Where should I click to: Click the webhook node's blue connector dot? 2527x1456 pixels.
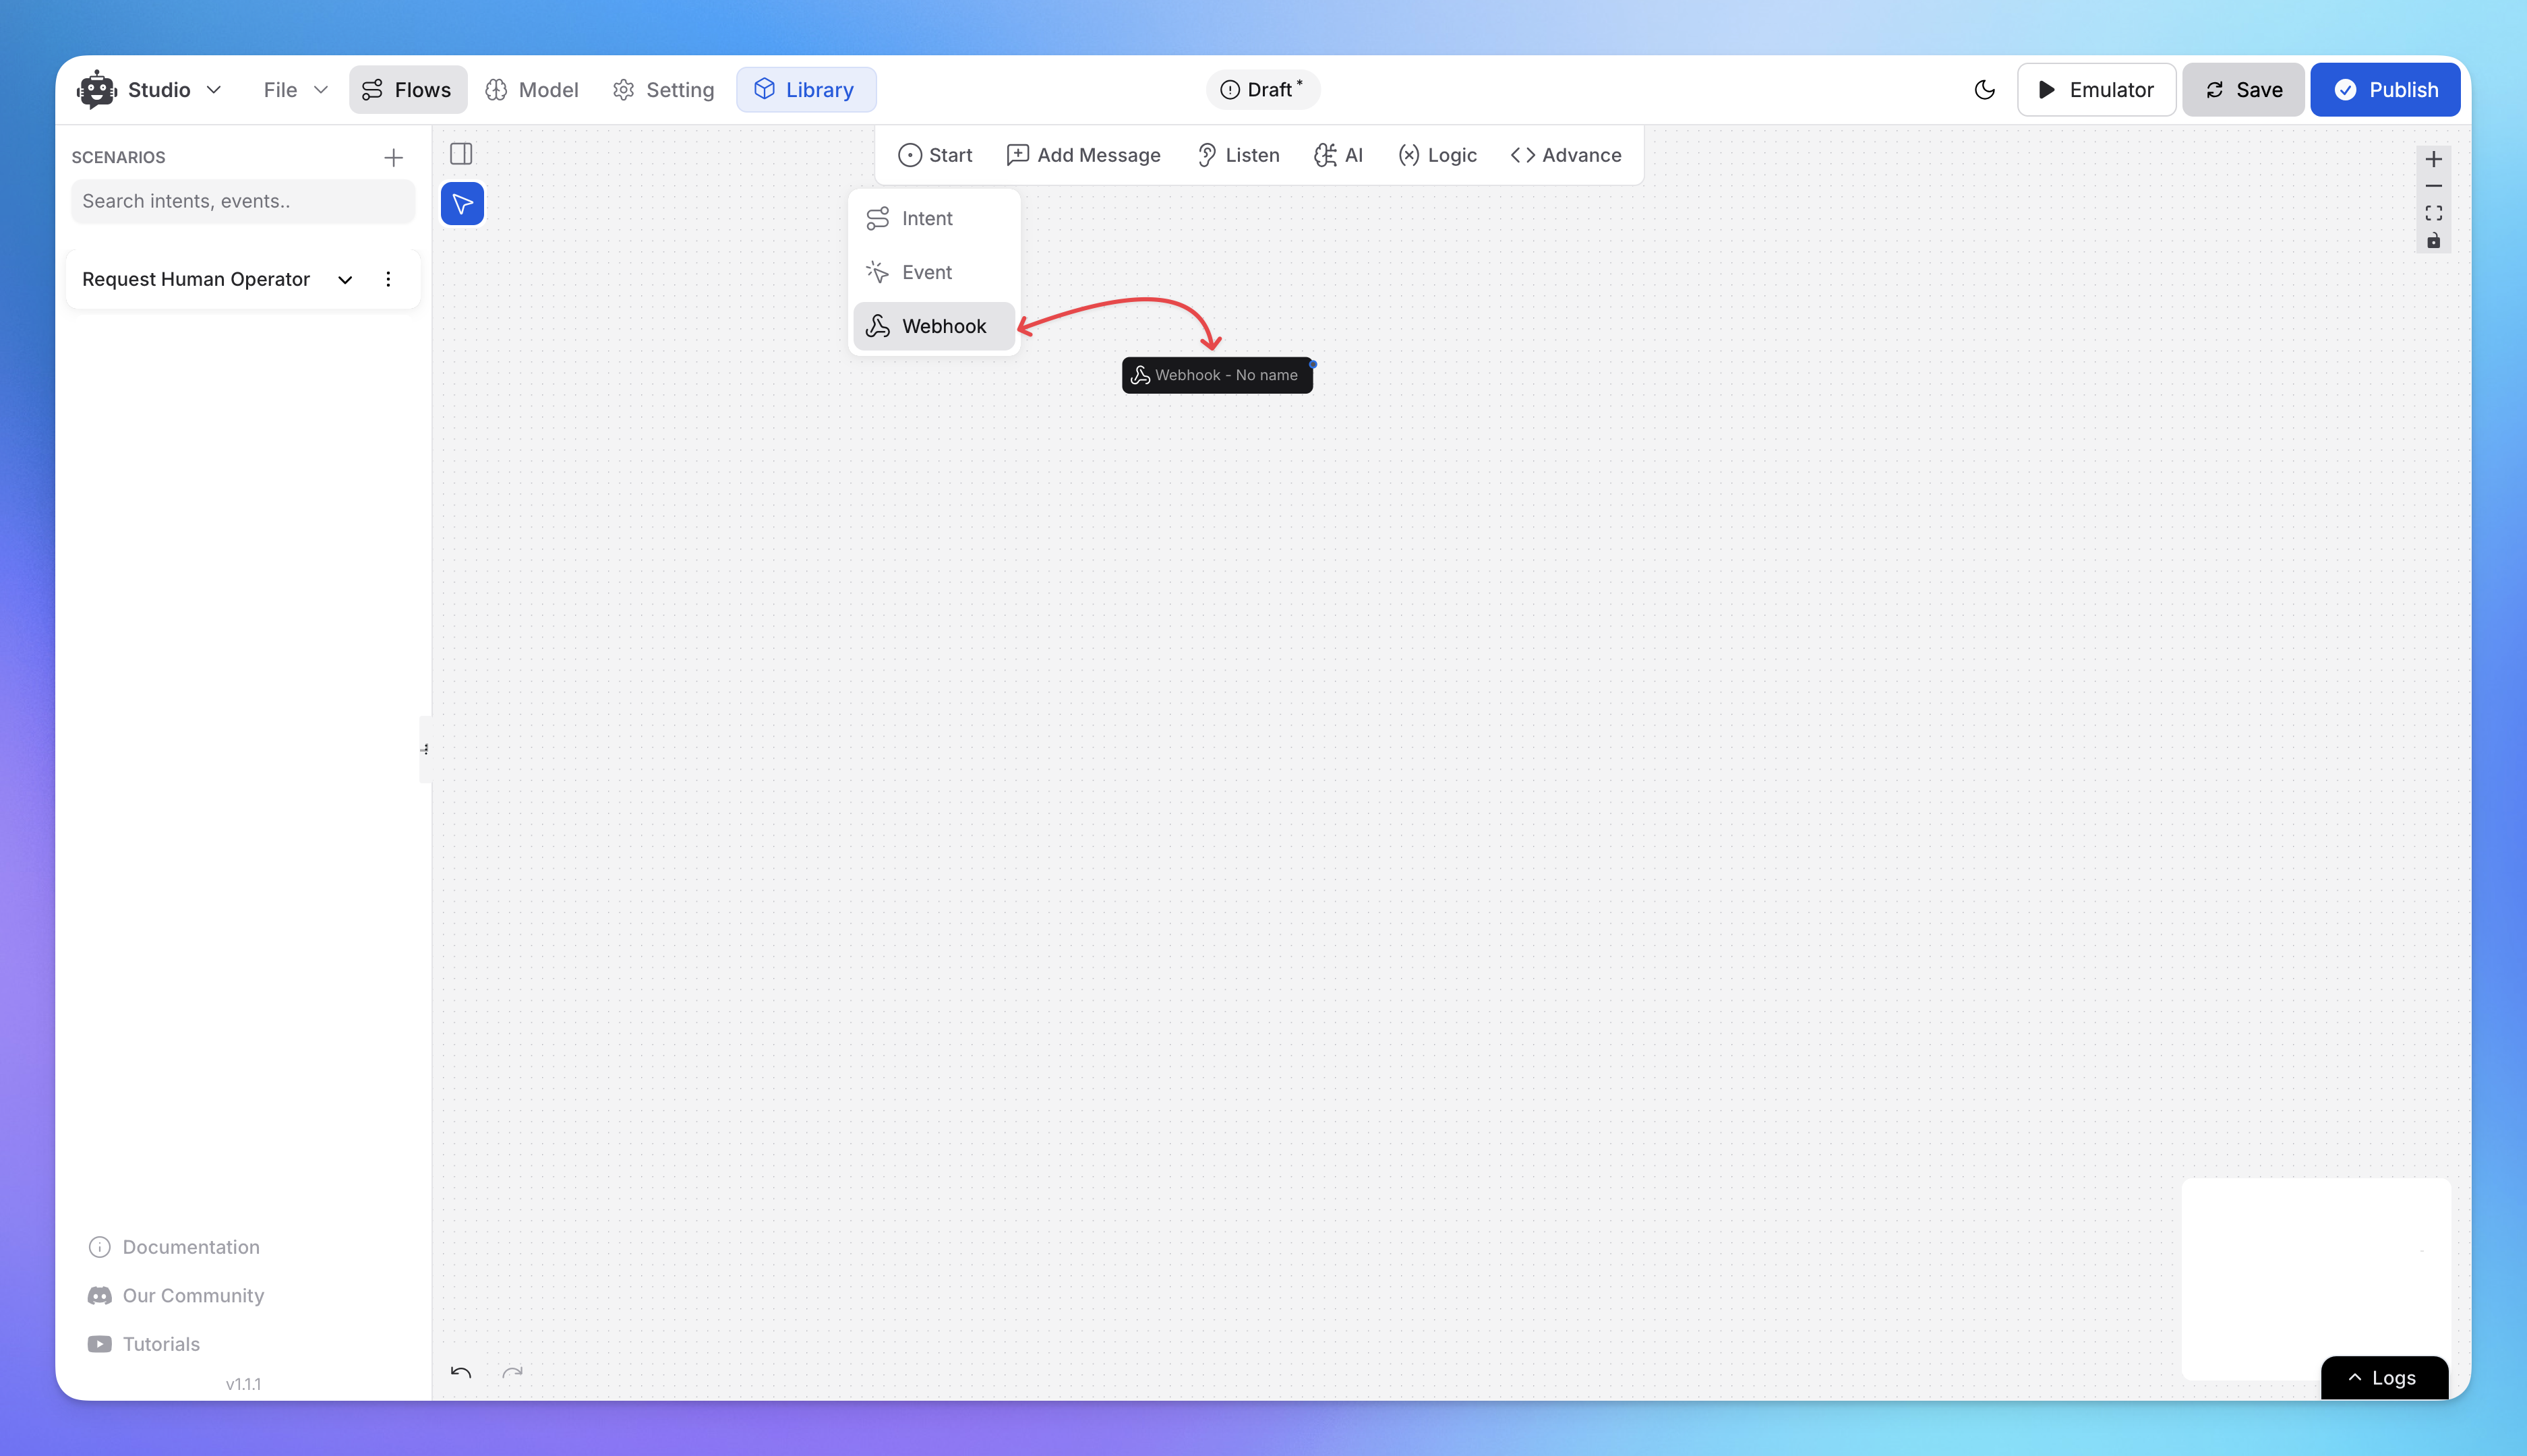click(1313, 364)
